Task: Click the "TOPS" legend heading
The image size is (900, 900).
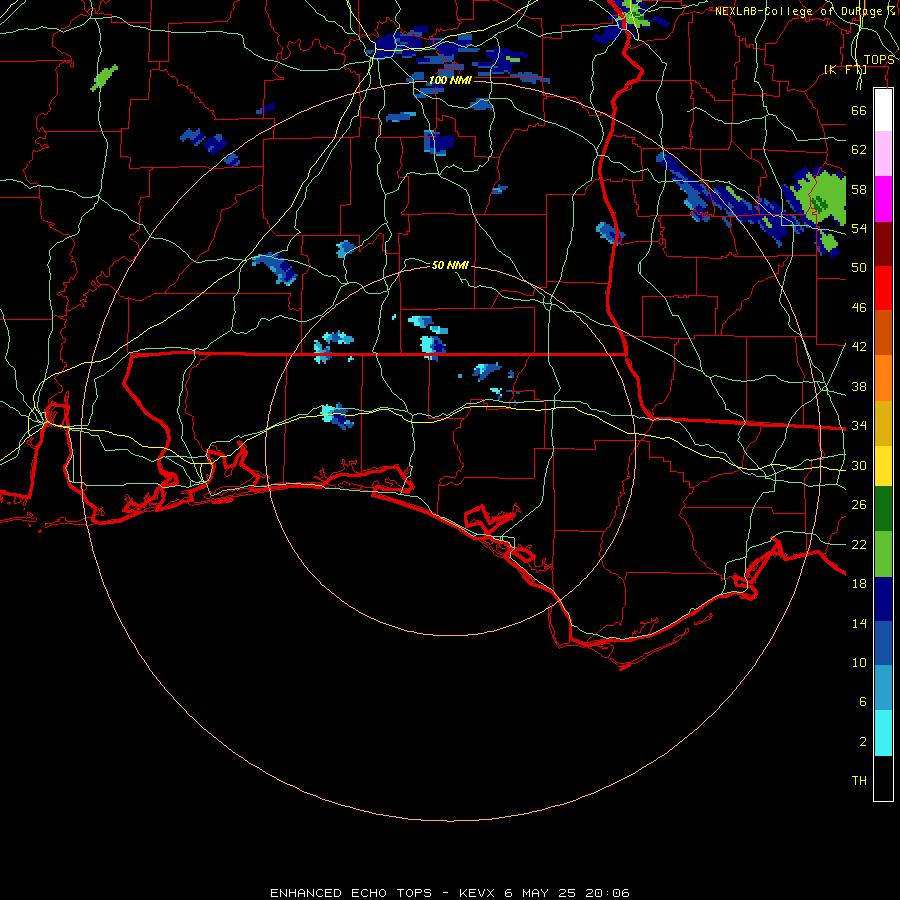Action: click(879, 60)
